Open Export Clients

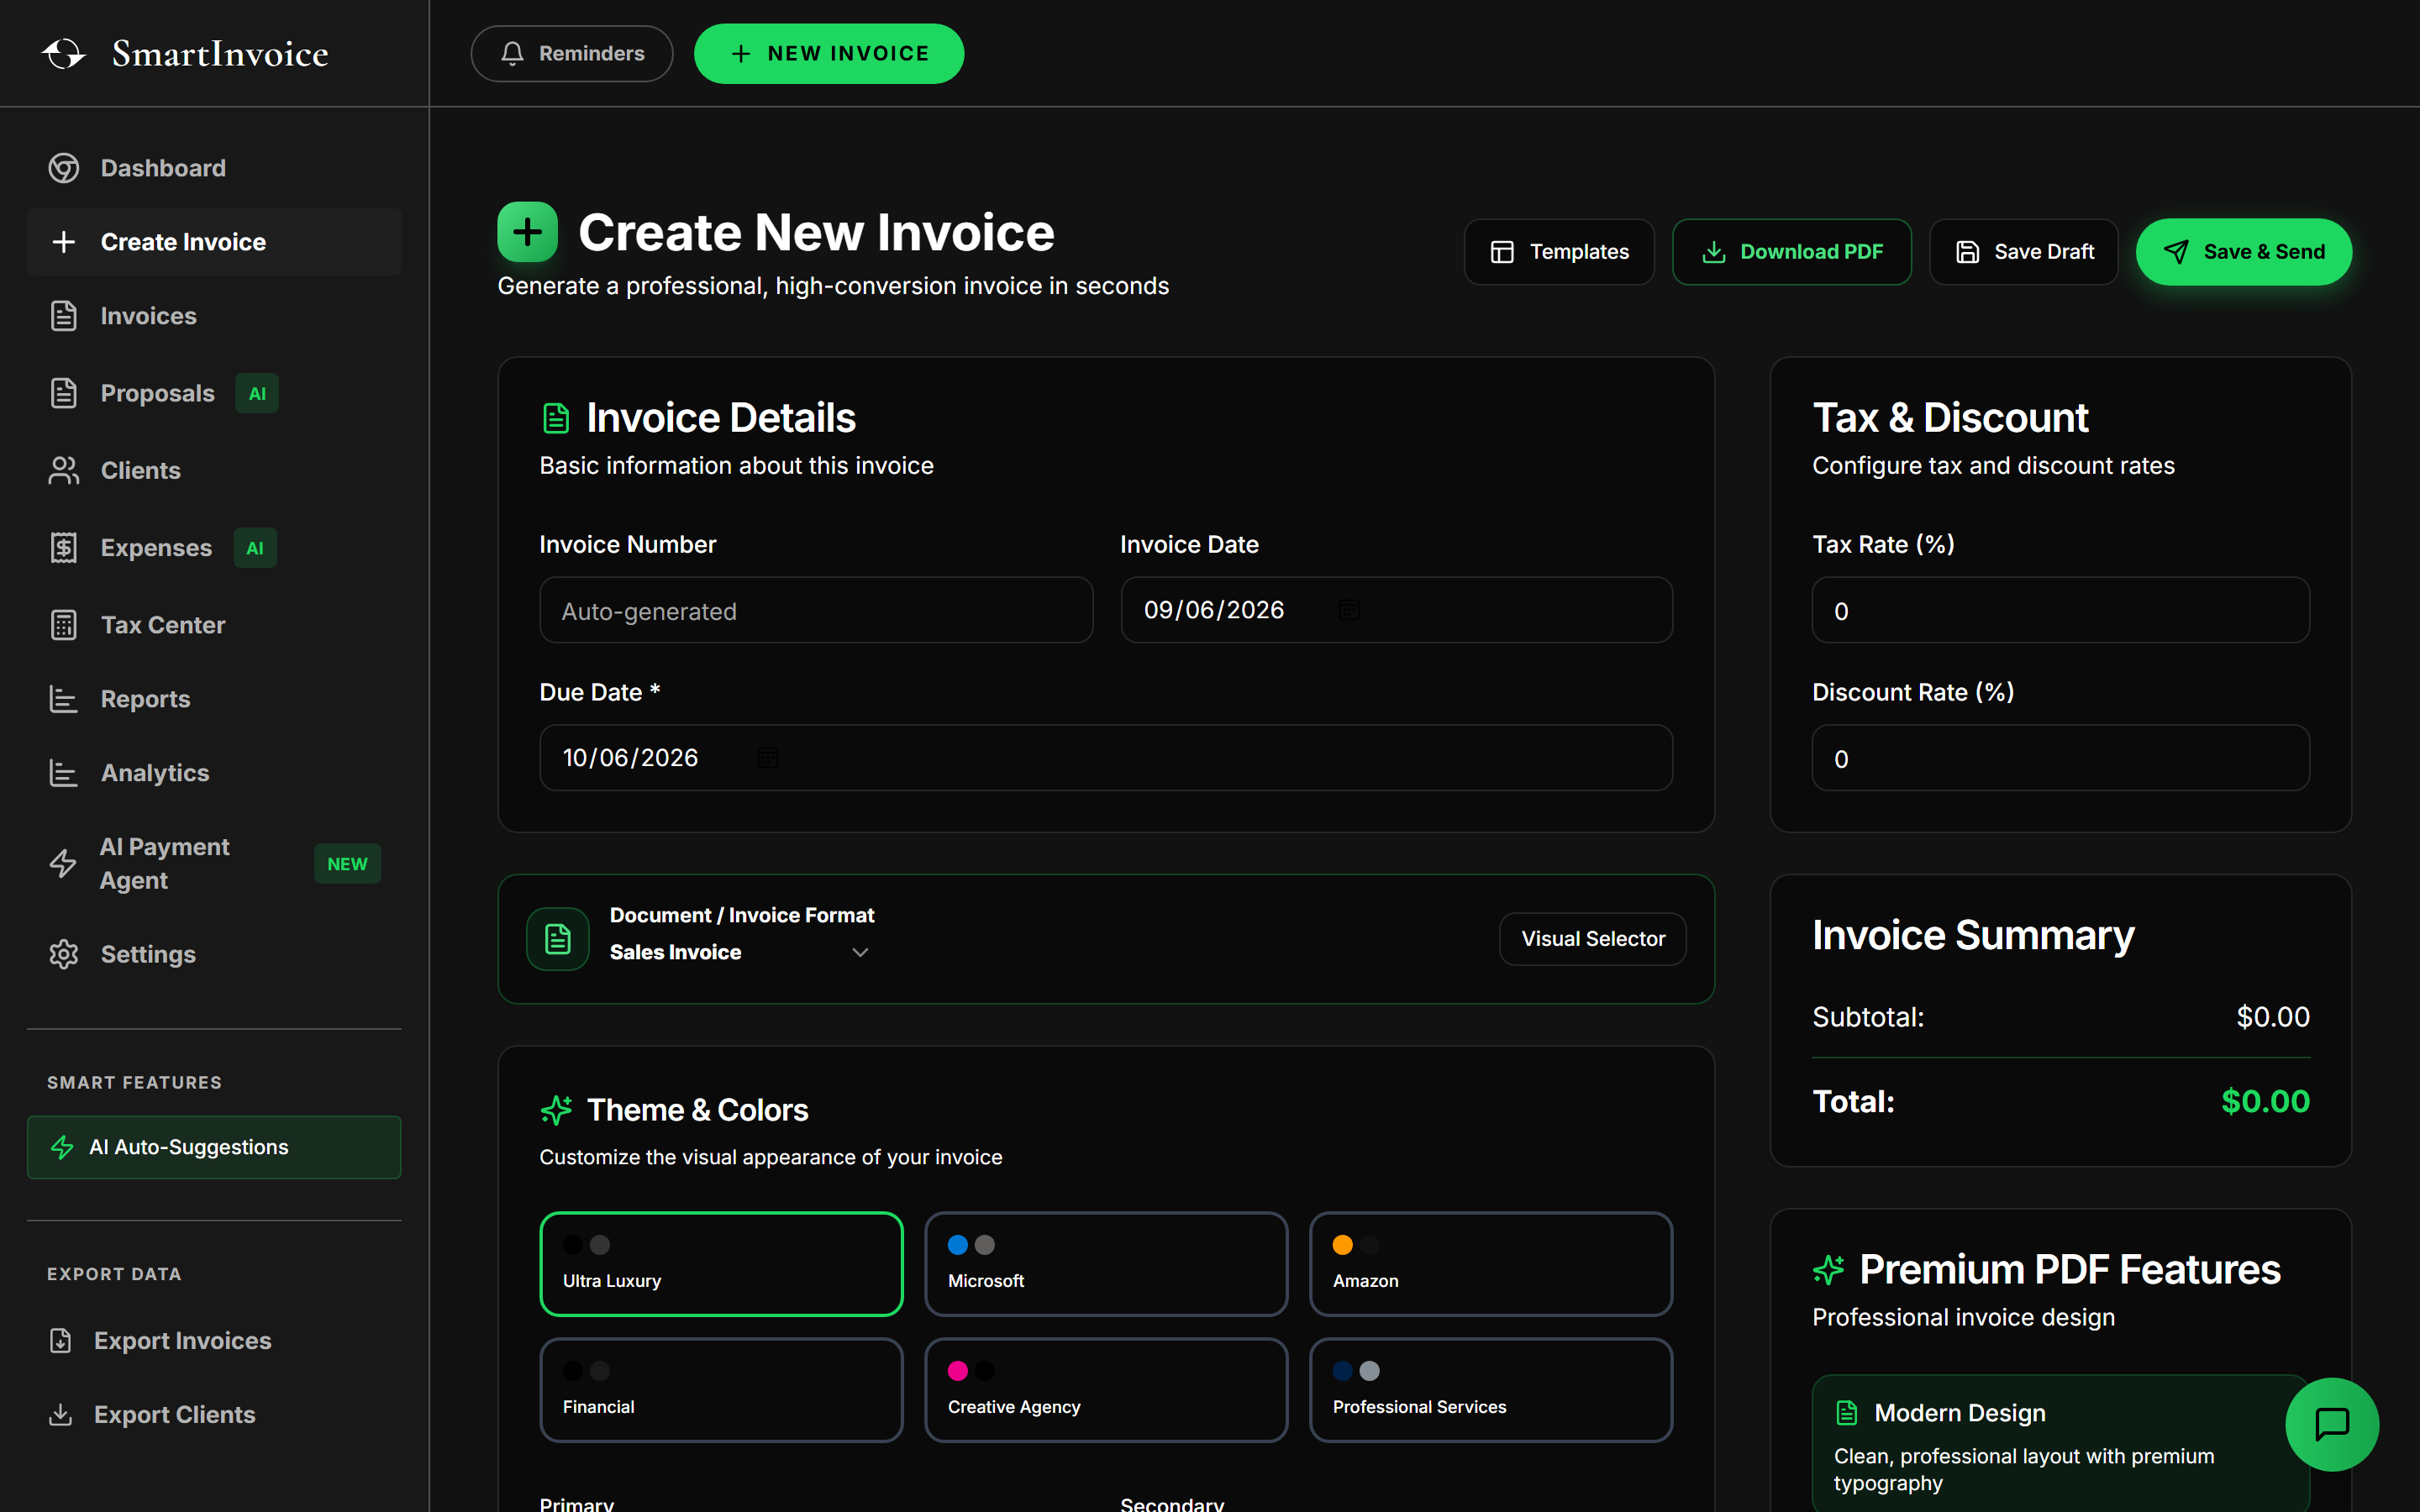214,1414
